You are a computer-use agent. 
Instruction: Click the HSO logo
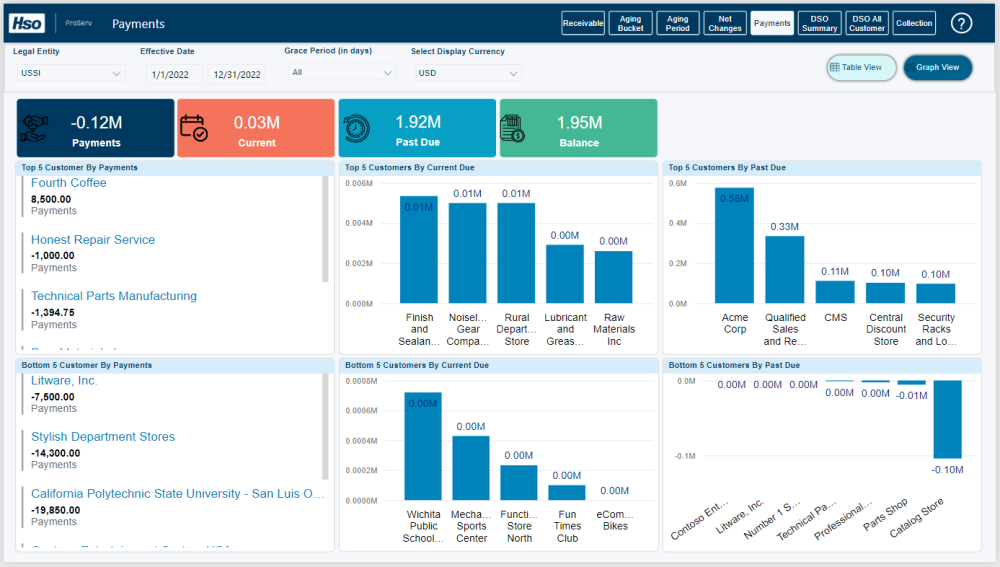27,23
